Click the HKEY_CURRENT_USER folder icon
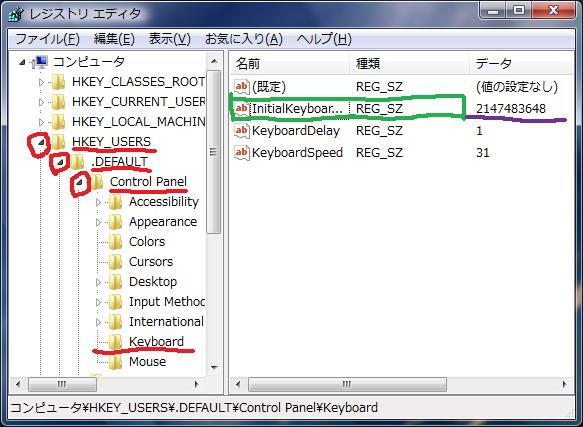 (x=58, y=102)
